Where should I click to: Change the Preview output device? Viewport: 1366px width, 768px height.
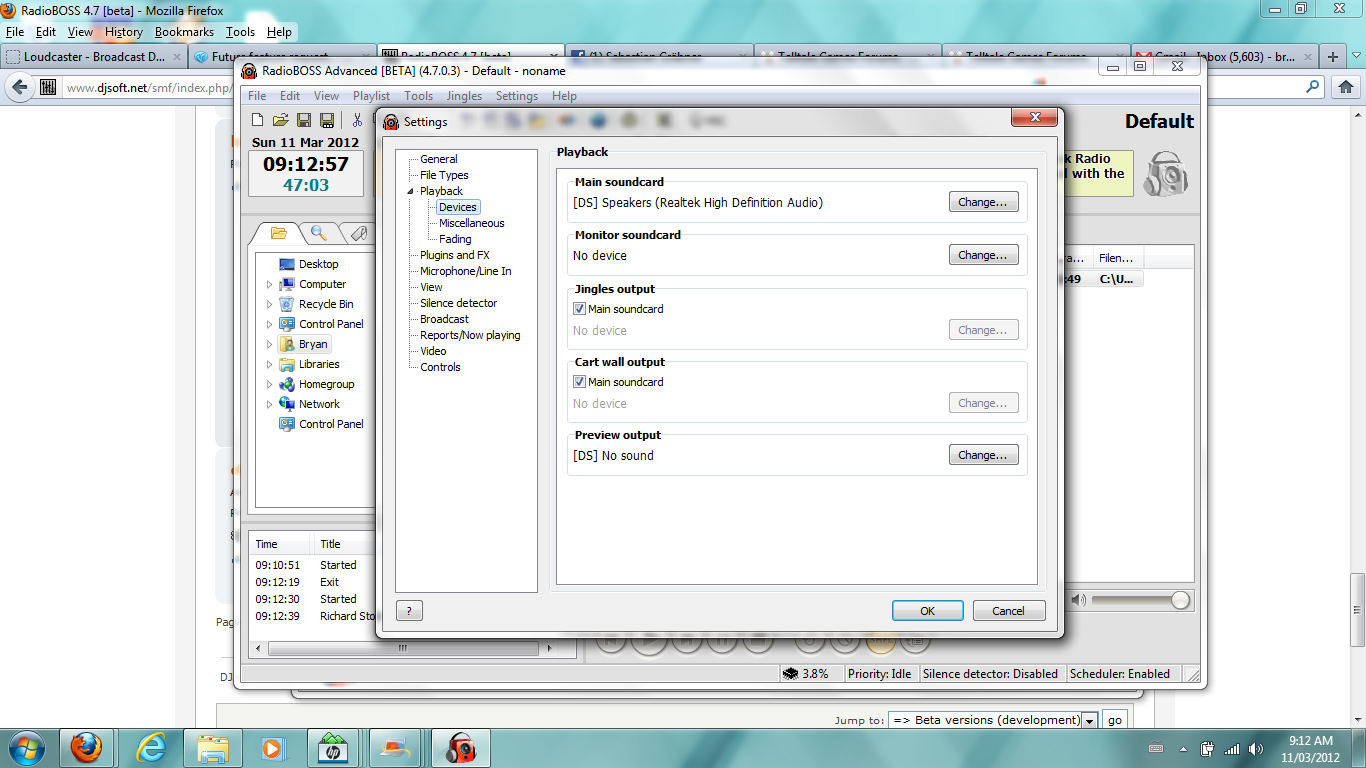[984, 455]
